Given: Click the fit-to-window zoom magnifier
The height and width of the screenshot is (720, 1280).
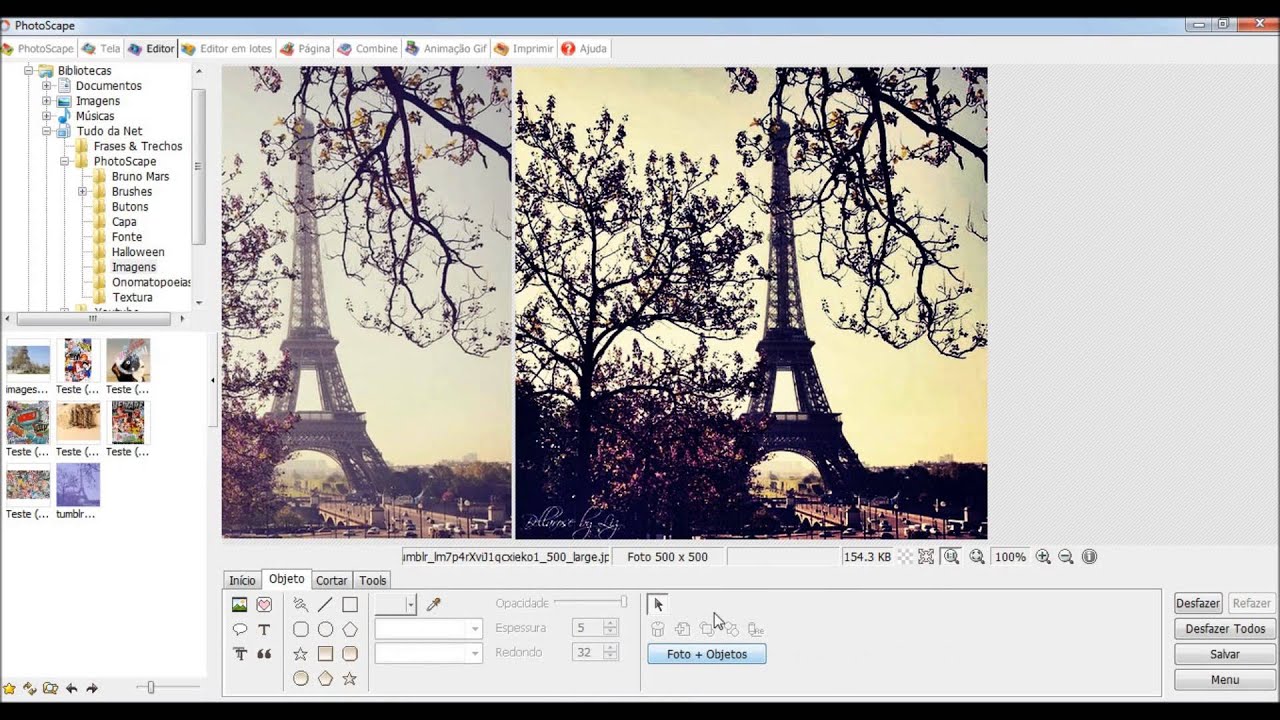Looking at the screenshot, I should point(976,557).
